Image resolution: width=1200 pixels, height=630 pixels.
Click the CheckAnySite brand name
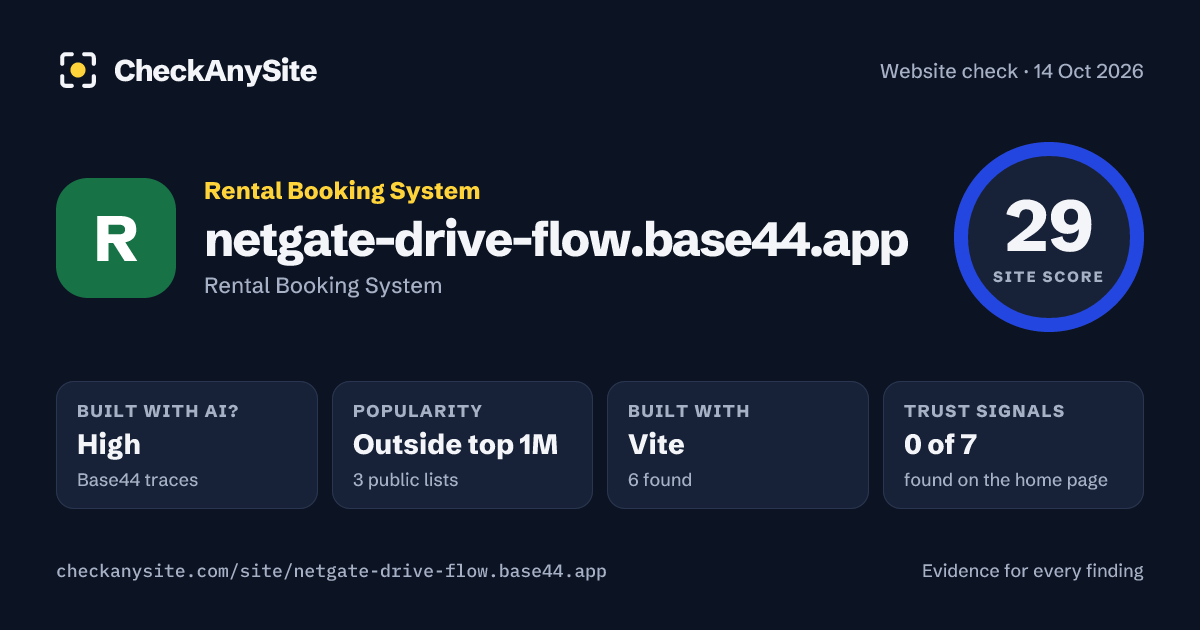pyautogui.click(x=215, y=71)
